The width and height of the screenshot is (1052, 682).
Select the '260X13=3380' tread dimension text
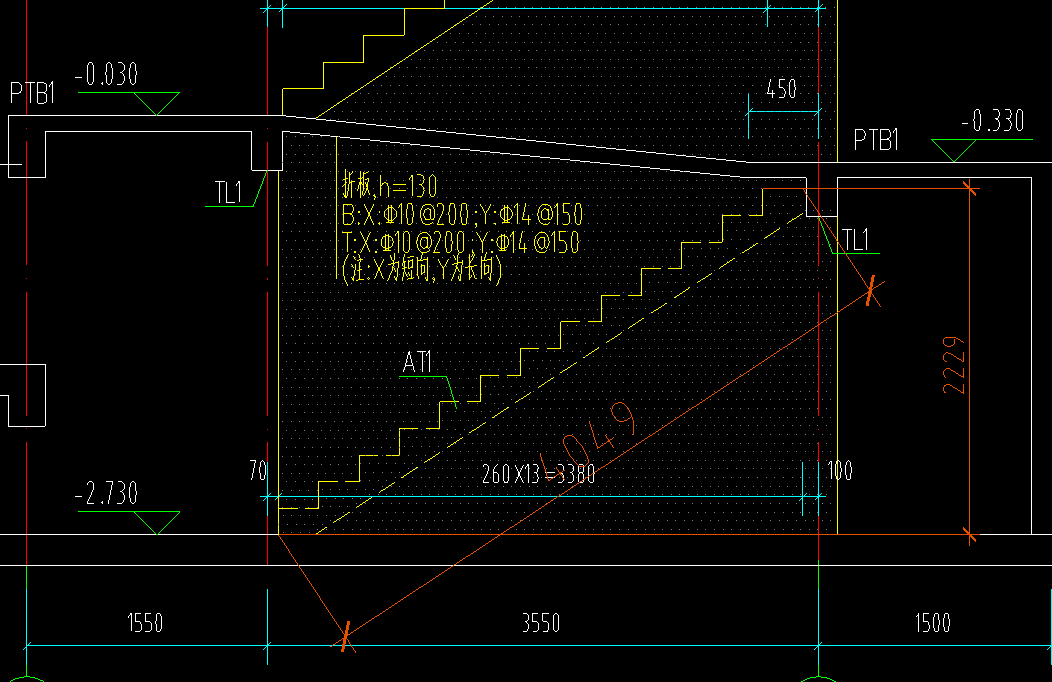[539, 475]
